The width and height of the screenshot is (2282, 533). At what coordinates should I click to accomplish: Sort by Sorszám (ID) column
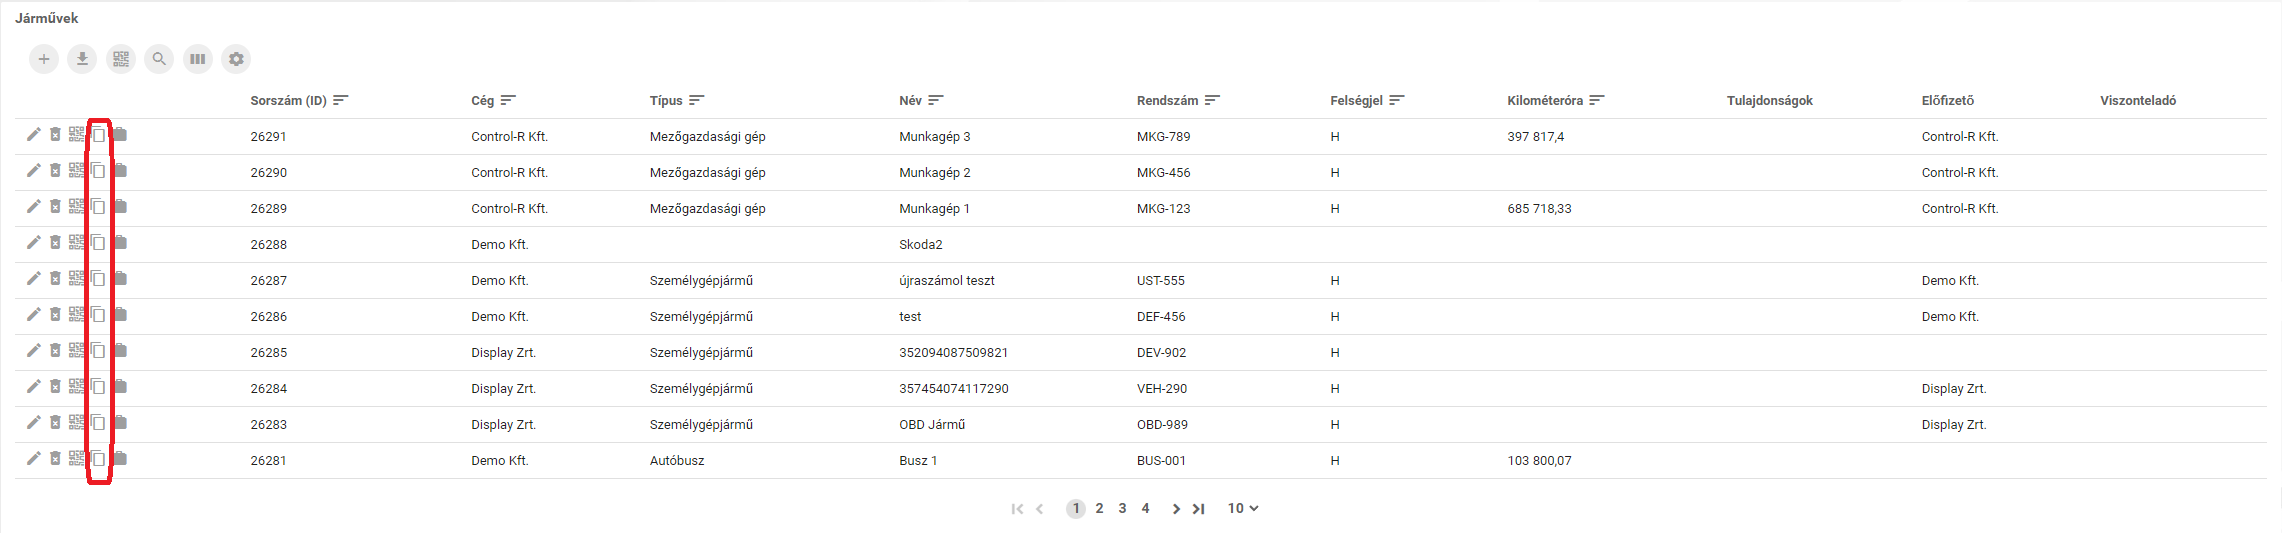point(341,100)
